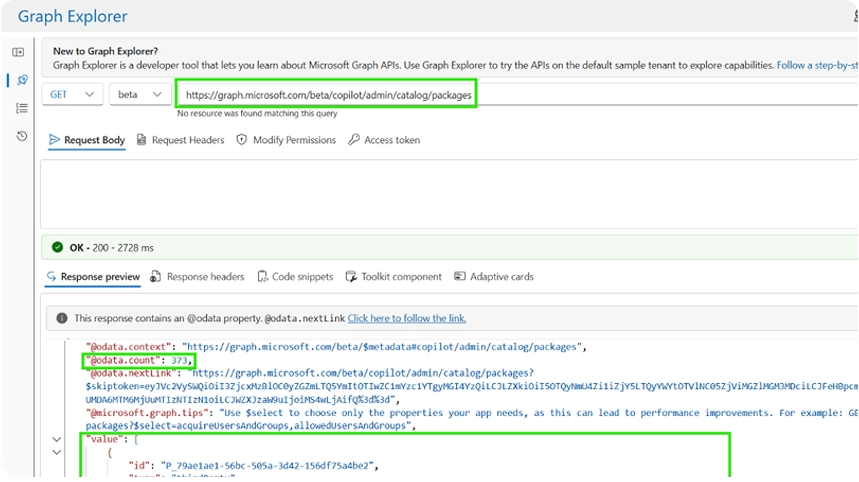This screenshot has width=859, height=482.
Task: Open the history clock icon
Action: (22, 136)
